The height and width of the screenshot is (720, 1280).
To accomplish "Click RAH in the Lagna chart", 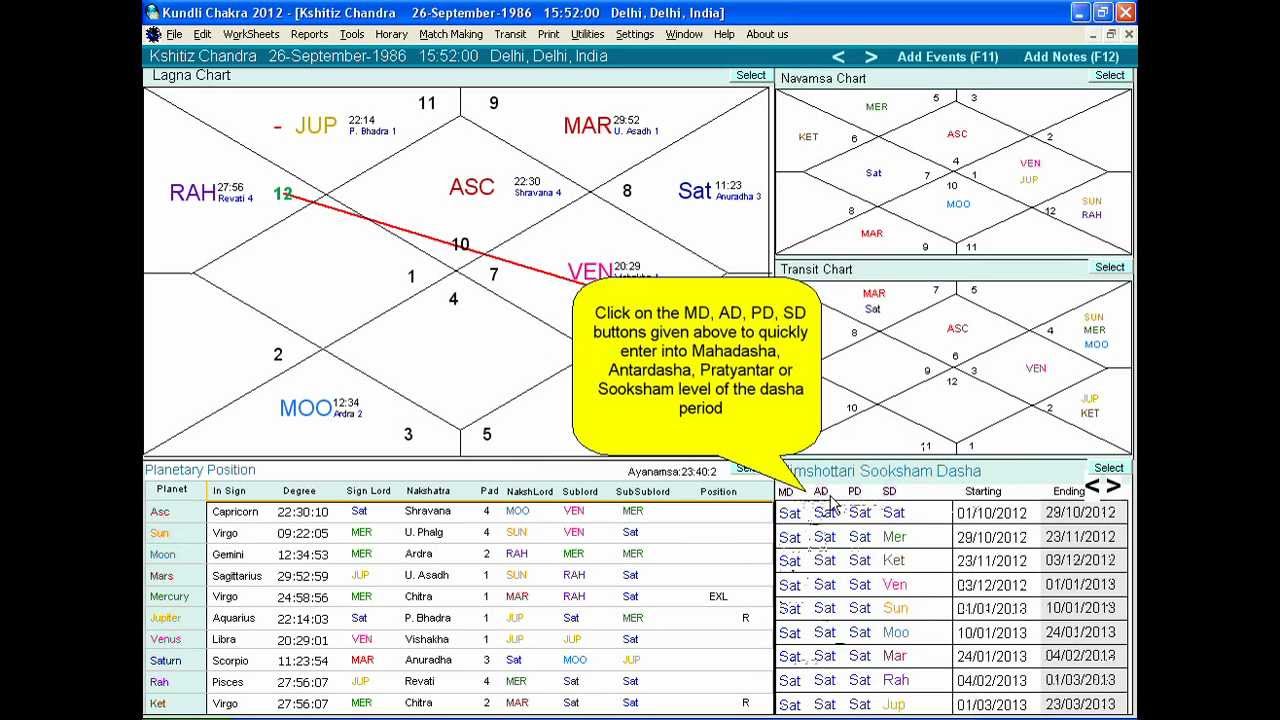I will click(192, 193).
